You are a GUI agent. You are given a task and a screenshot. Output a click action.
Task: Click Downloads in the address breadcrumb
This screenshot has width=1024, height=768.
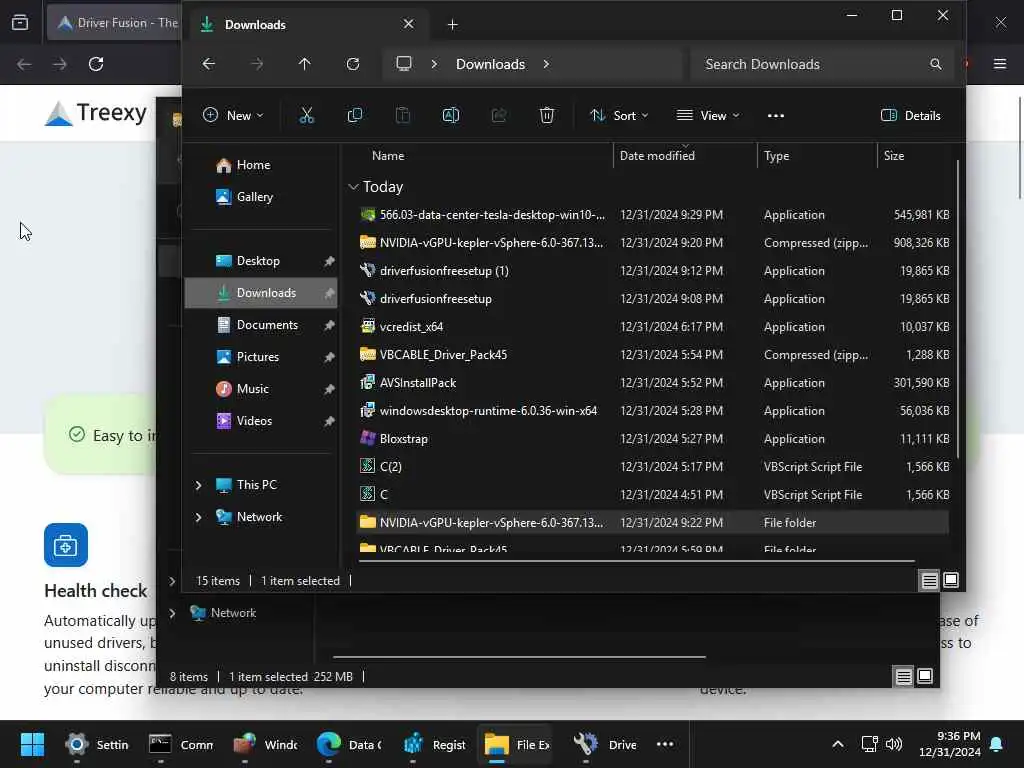[490, 64]
